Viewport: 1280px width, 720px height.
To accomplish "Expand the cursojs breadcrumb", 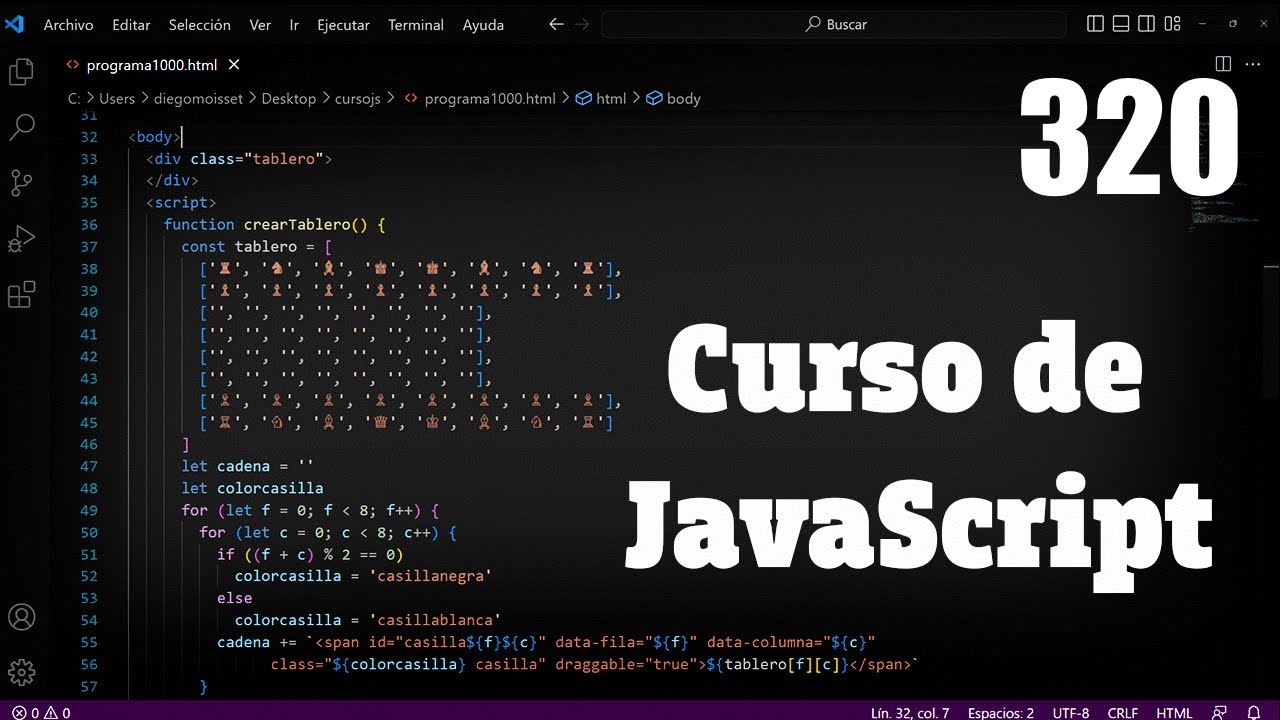I will [357, 98].
